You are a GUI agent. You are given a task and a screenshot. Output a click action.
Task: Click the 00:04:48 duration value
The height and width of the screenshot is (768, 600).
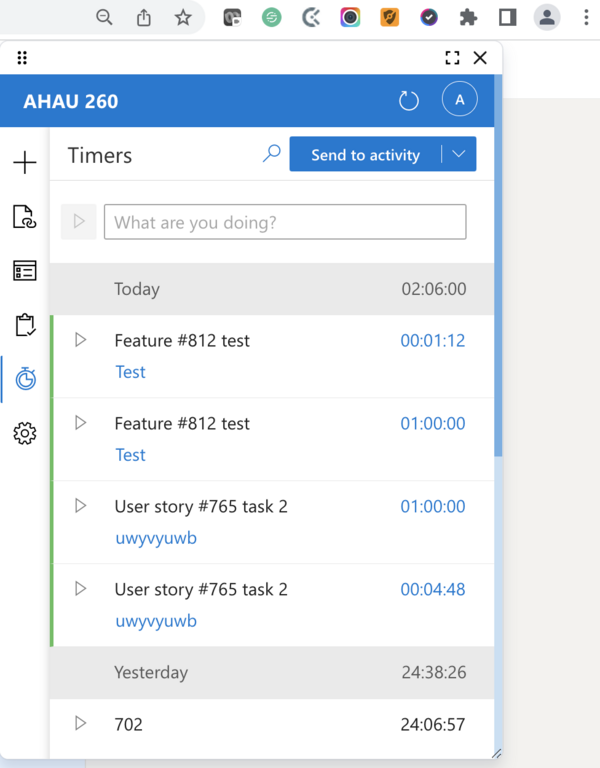click(x=432, y=589)
